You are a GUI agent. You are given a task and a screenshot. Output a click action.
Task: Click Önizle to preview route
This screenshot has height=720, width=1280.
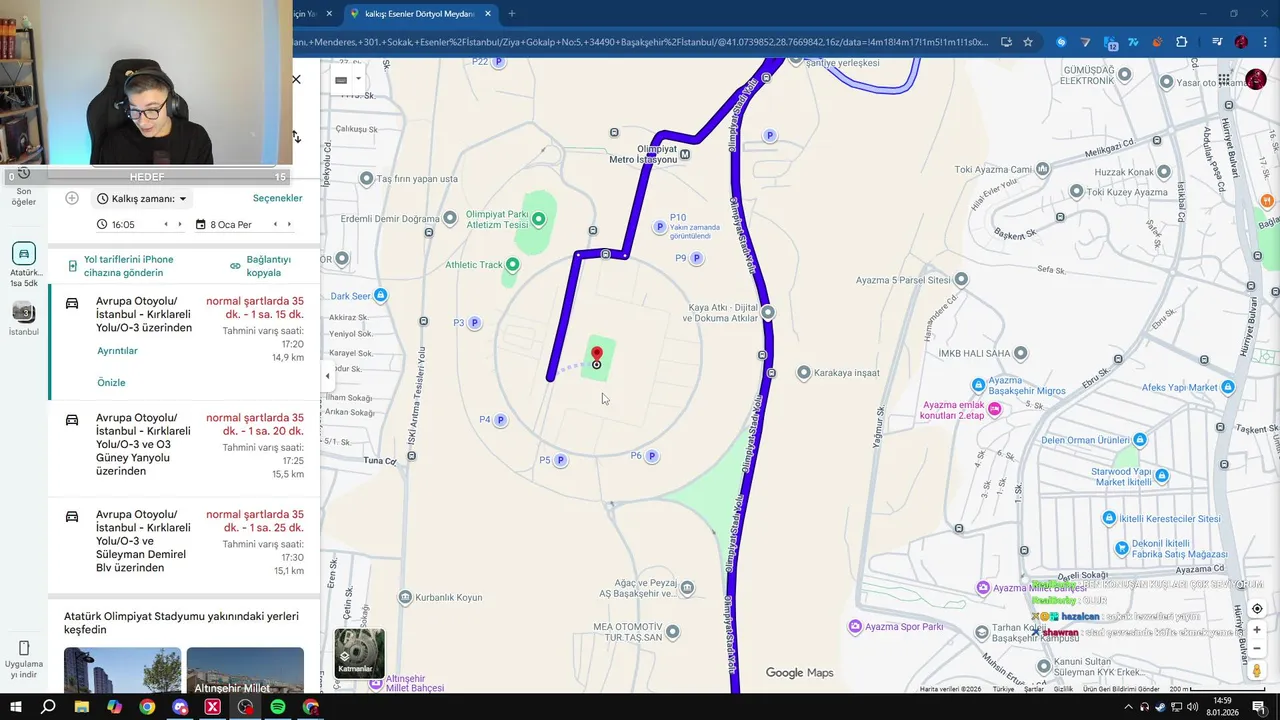tap(111, 383)
